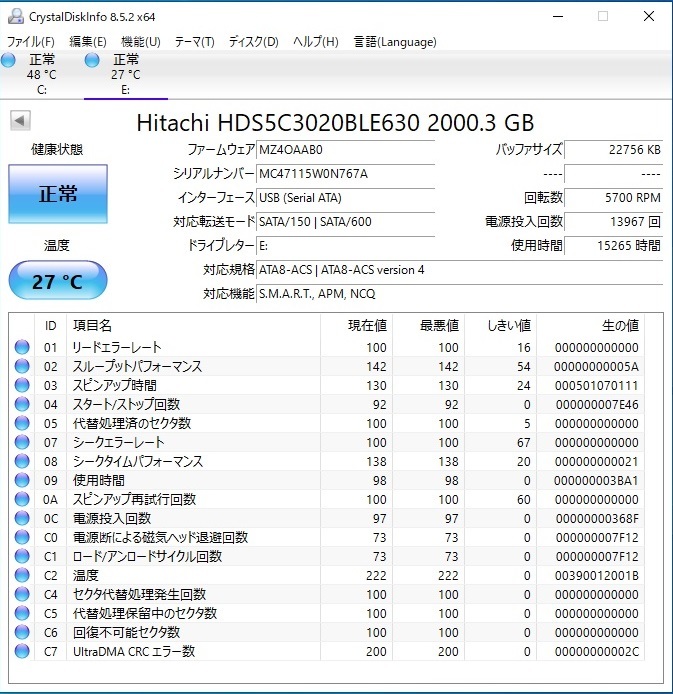Open the ヘルプ(H) menu
This screenshot has height=694, width=673.
click(316, 42)
